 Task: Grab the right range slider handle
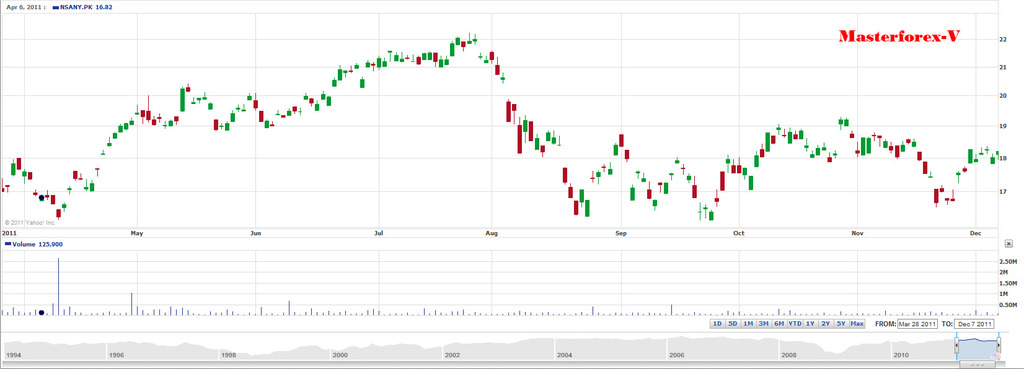coord(999,345)
